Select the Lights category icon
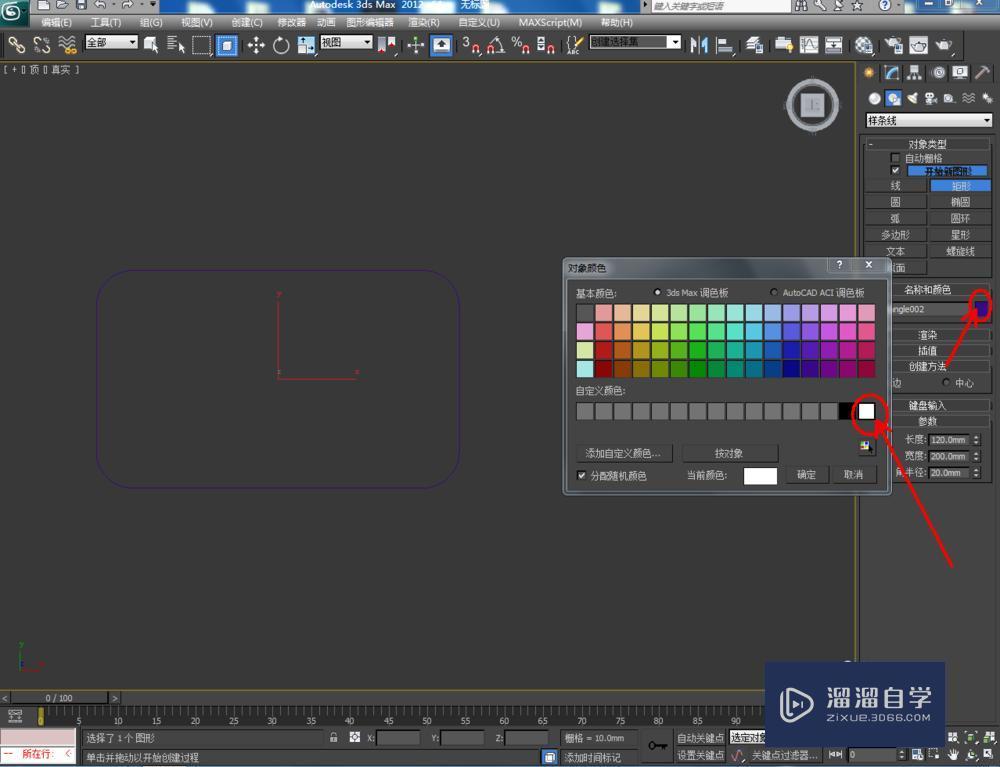This screenshot has height=767, width=1000. point(912,98)
